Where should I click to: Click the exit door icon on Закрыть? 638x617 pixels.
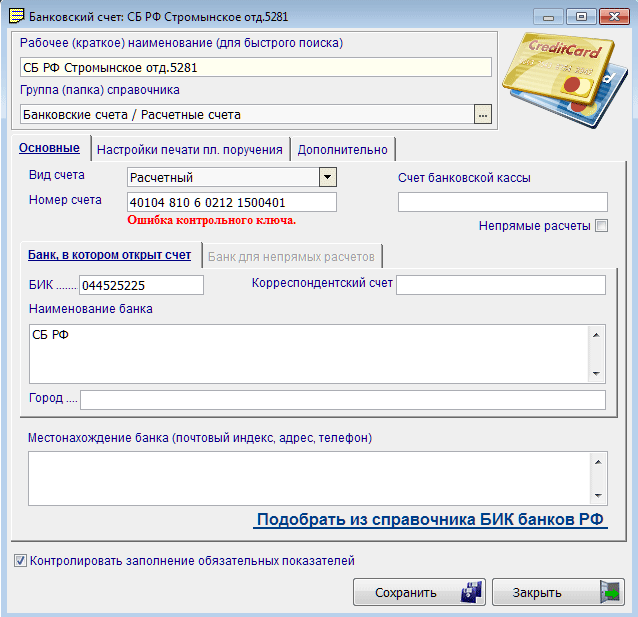point(610,592)
